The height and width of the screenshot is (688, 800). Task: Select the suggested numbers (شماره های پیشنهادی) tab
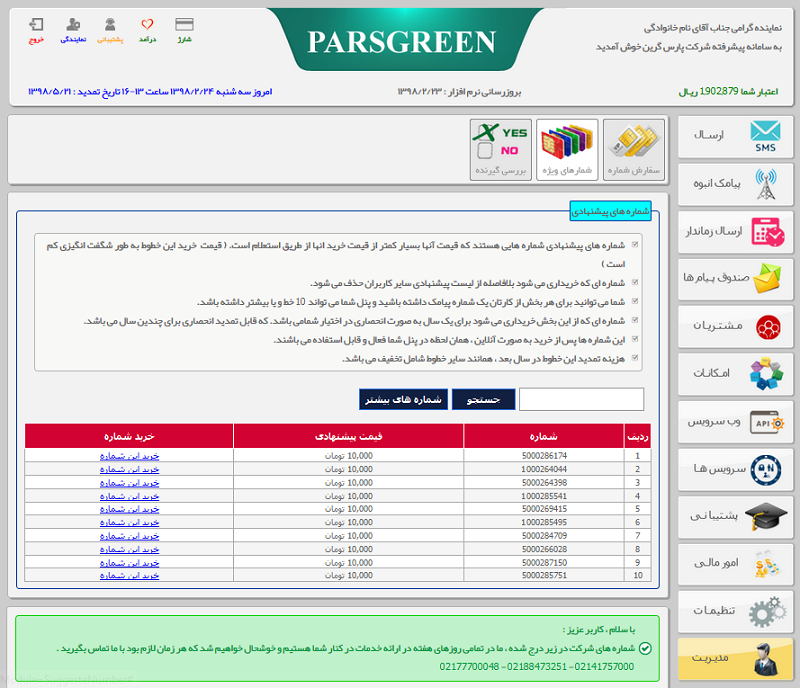[610, 211]
